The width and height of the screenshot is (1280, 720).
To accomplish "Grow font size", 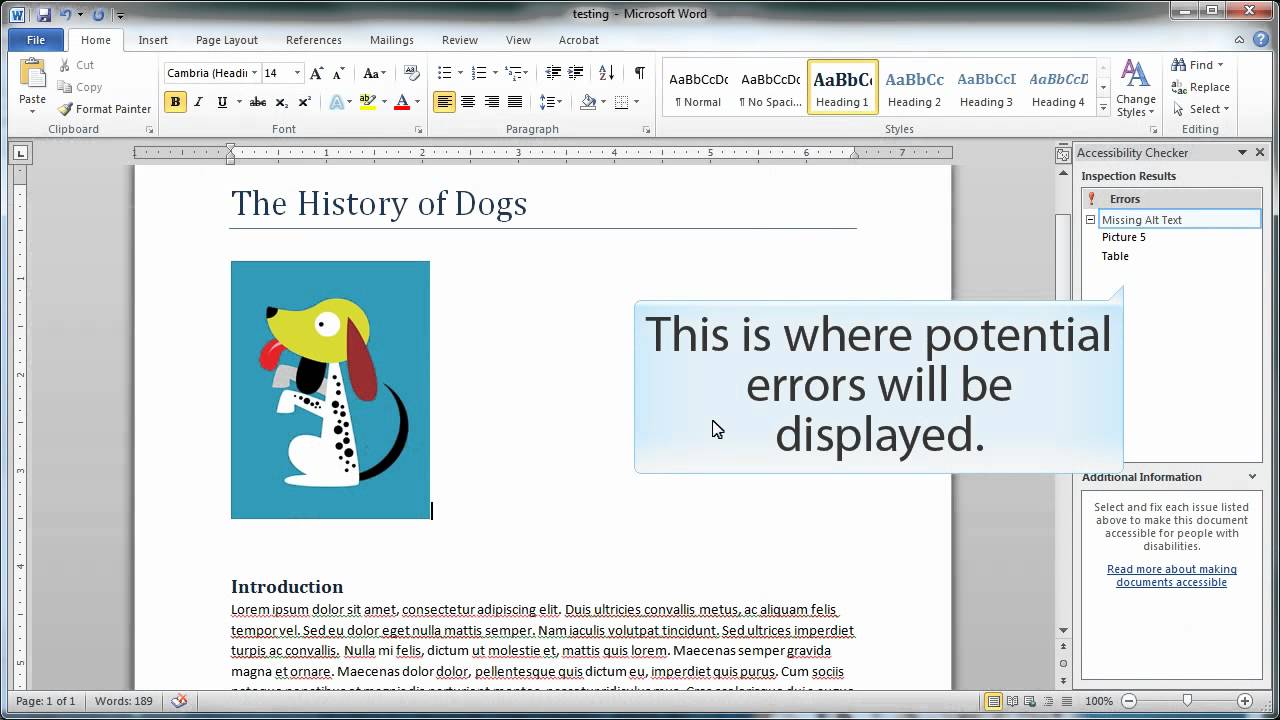I will click(x=316, y=73).
